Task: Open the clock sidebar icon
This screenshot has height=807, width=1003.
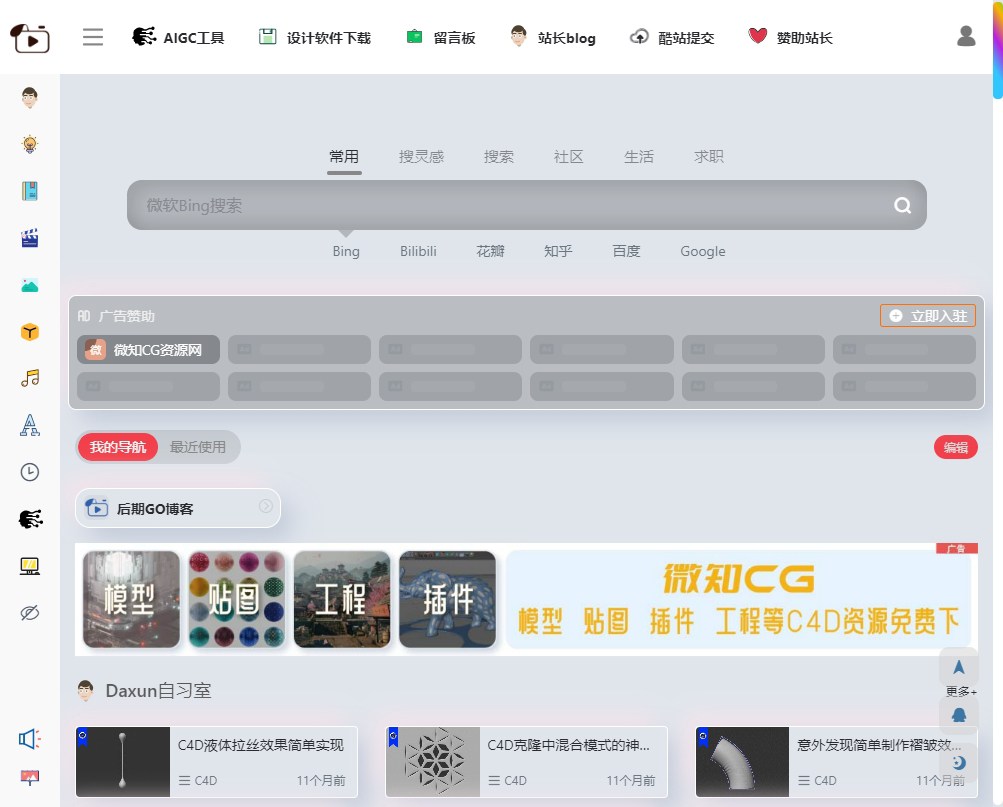Action: pyautogui.click(x=29, y=472)
